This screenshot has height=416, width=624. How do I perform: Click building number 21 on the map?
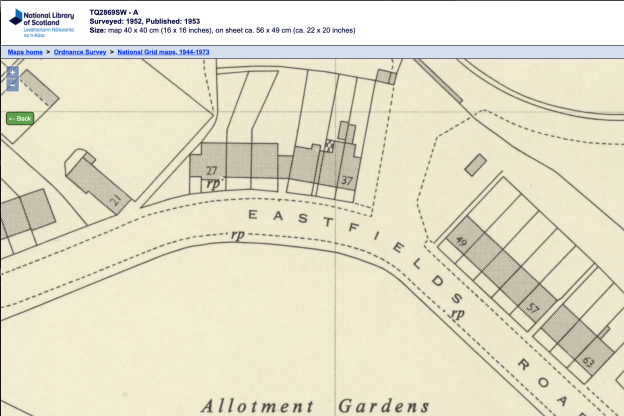click(114, 200)
